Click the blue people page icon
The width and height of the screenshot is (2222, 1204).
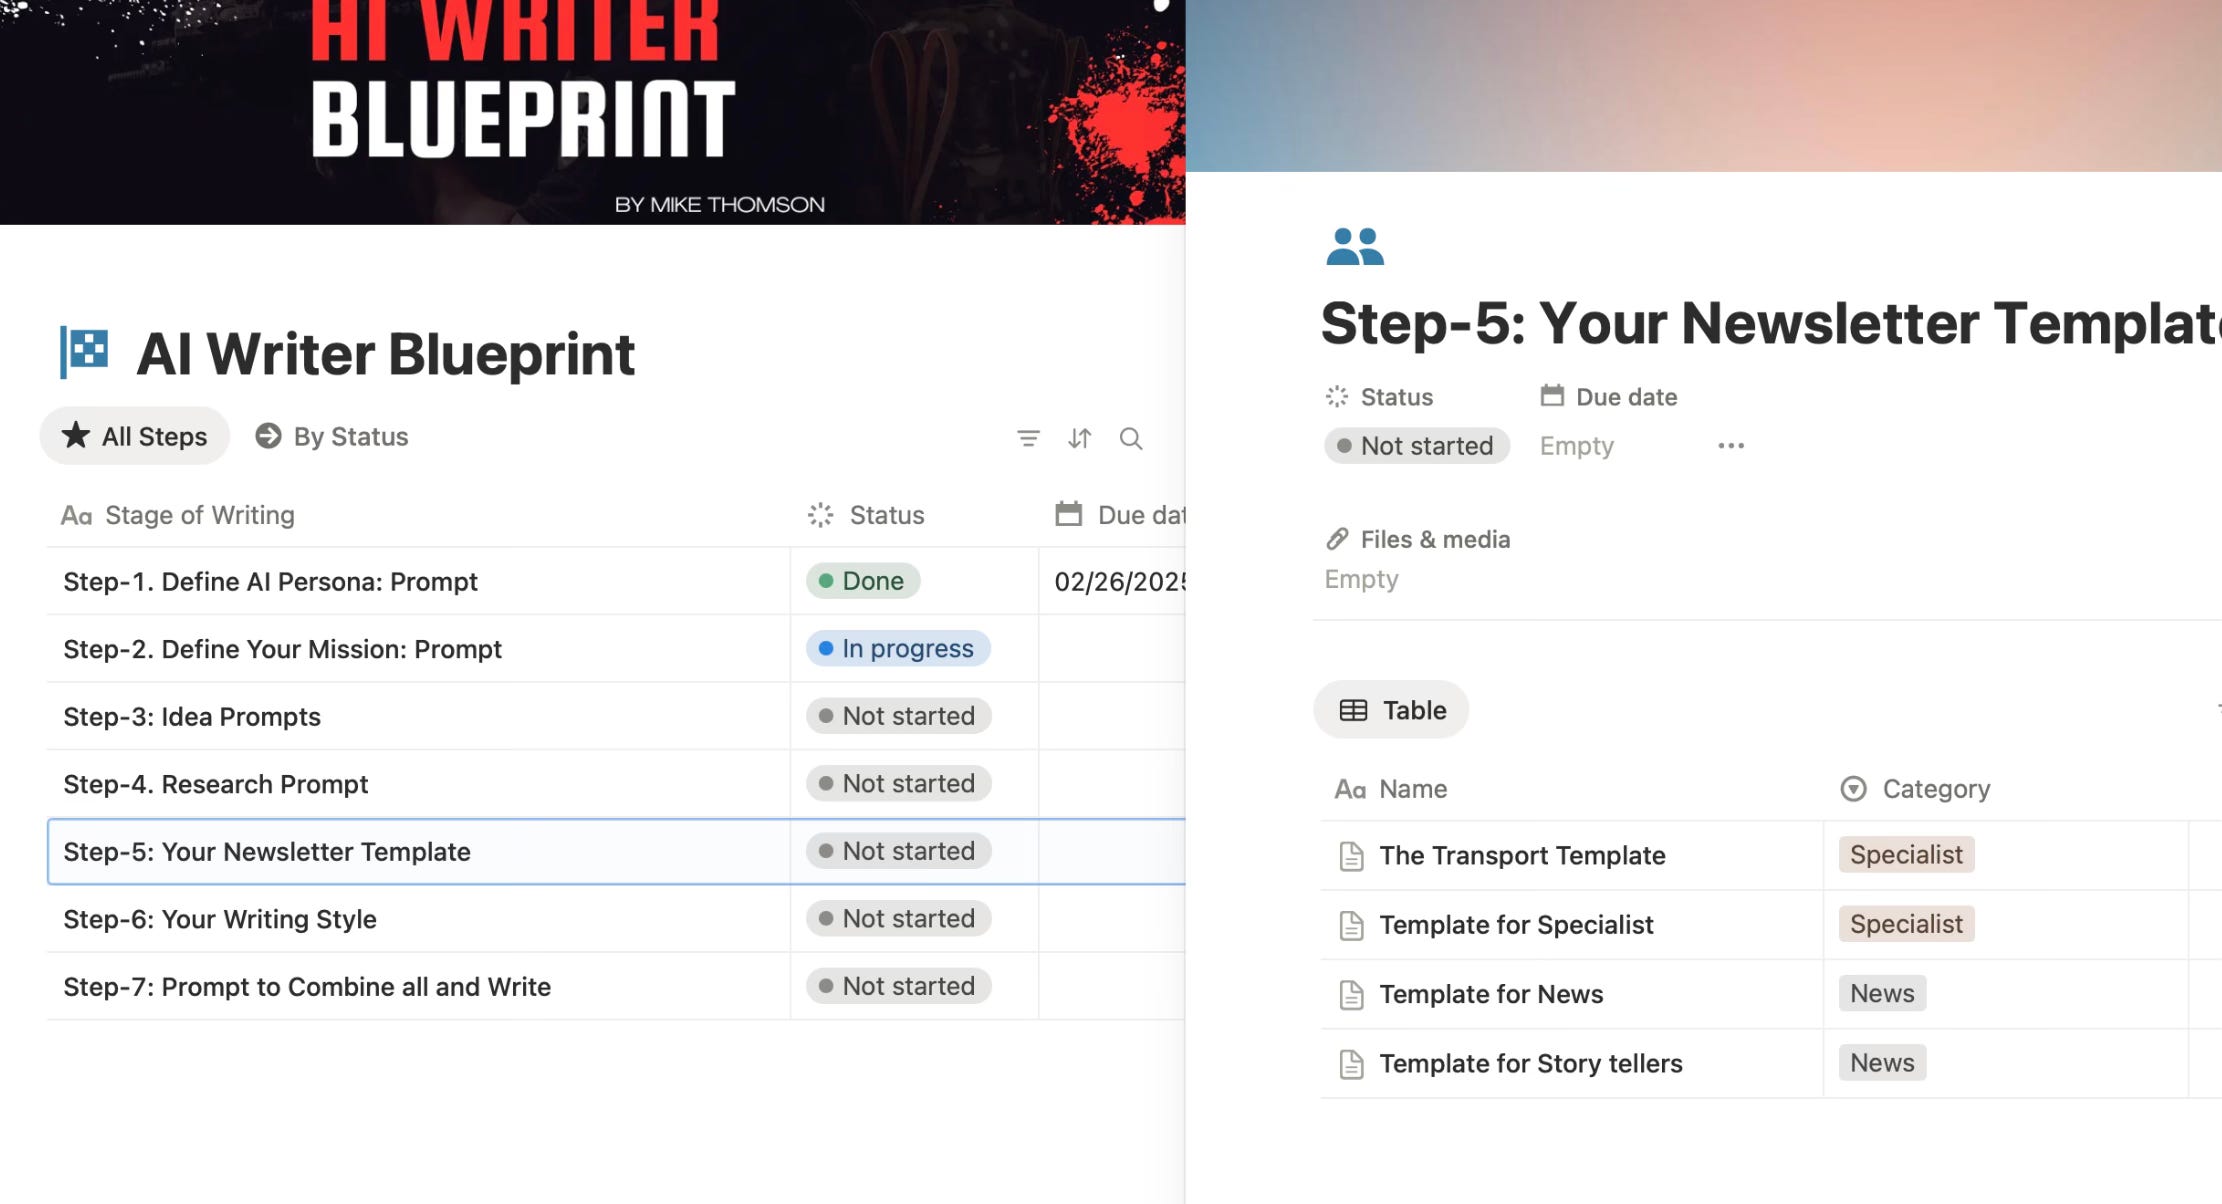coord(1354,246)
